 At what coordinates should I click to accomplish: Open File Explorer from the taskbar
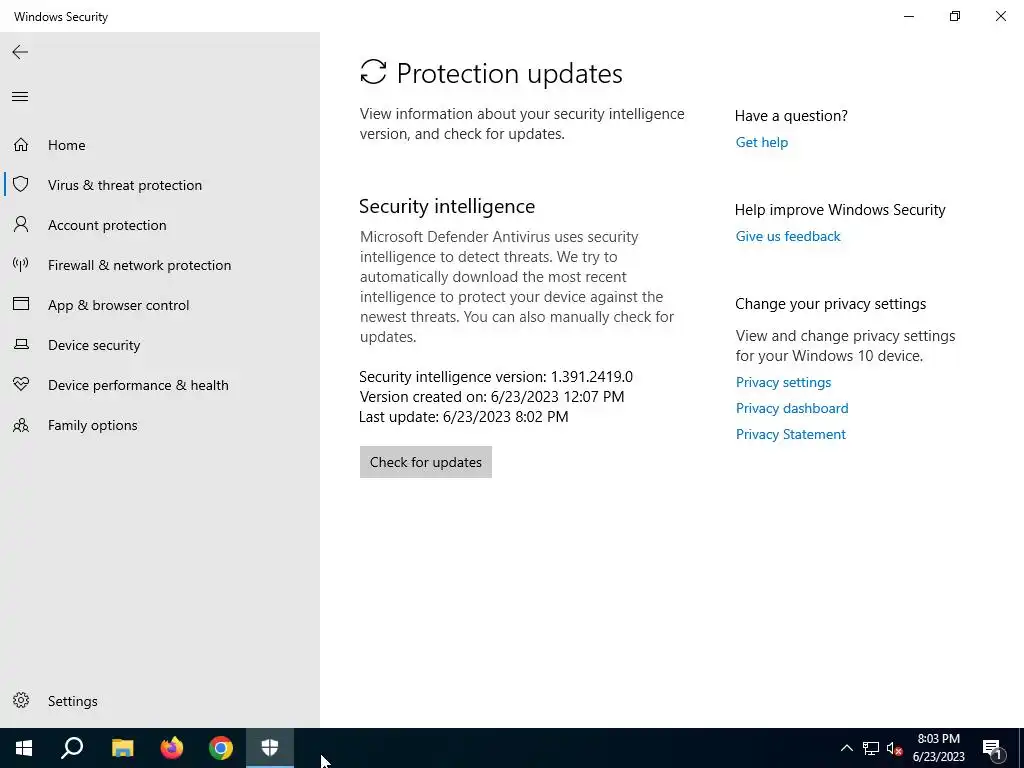coord(122,748)
